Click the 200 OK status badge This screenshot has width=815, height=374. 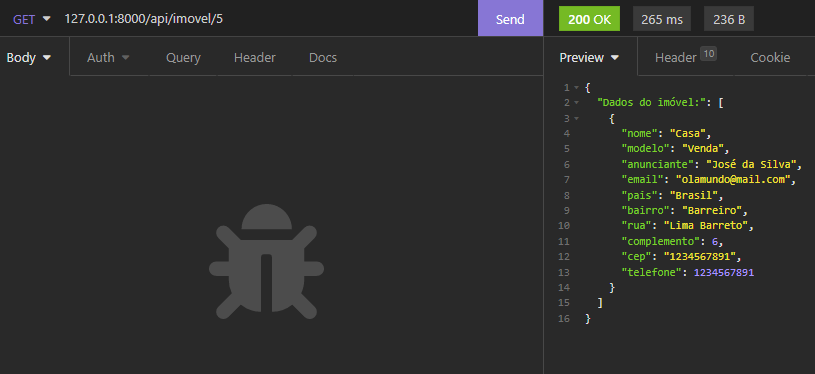coord(589,19)
